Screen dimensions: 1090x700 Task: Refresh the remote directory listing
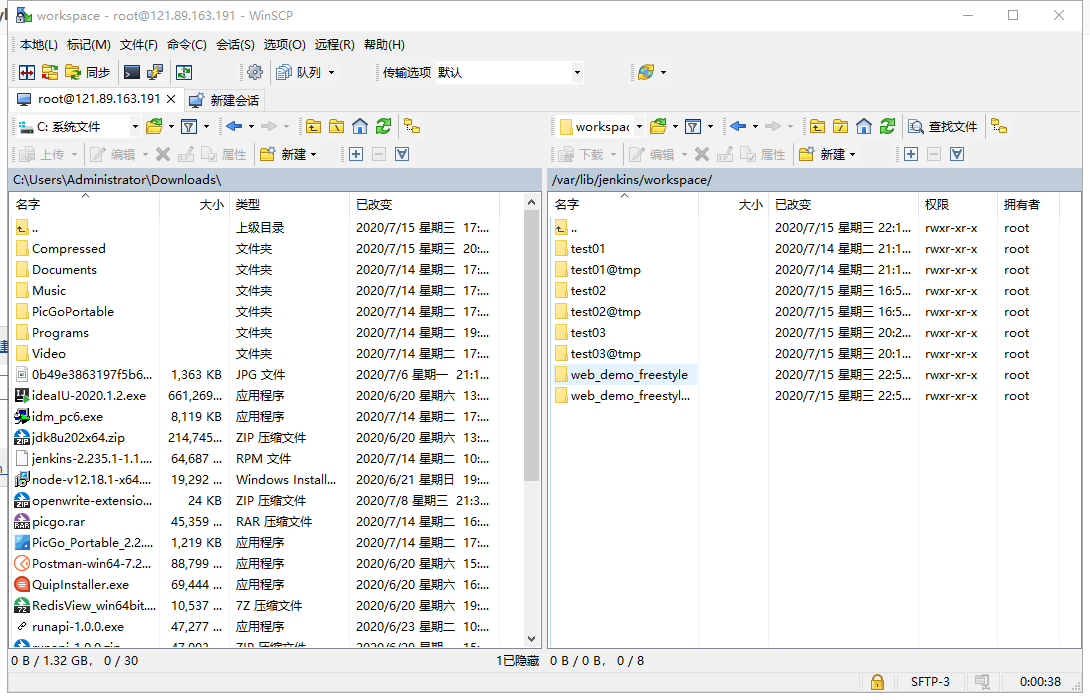point(890,127)
